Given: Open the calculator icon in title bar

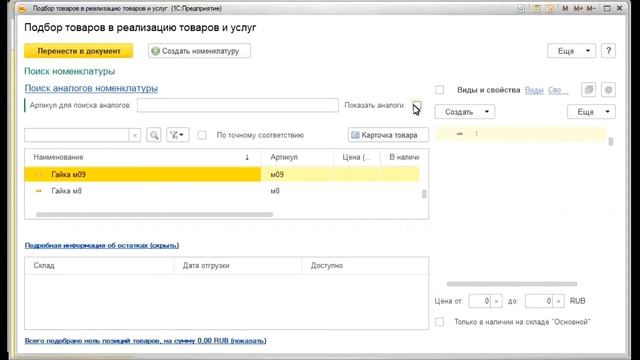Looking at the screenshot, I should [537, 9].
